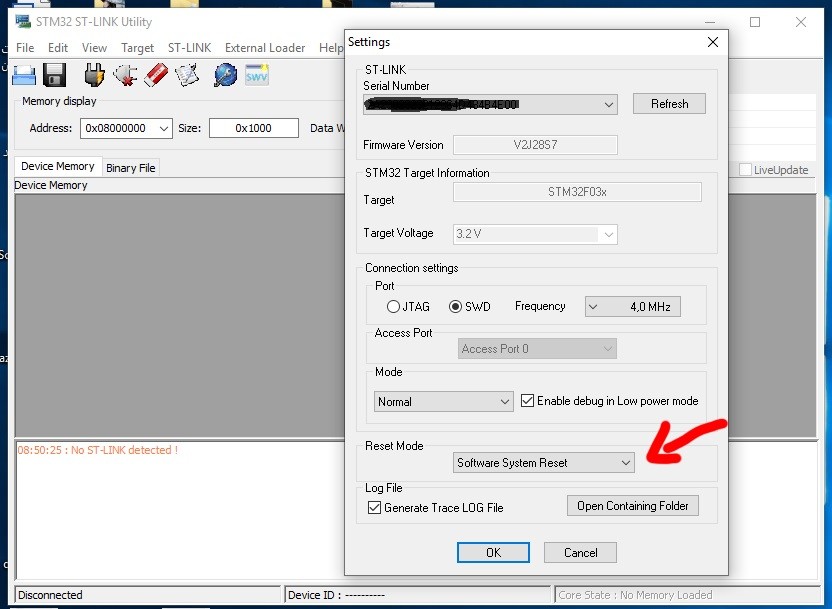Open the Frequency 4,0 MHz dropdown

click(632, 307)
